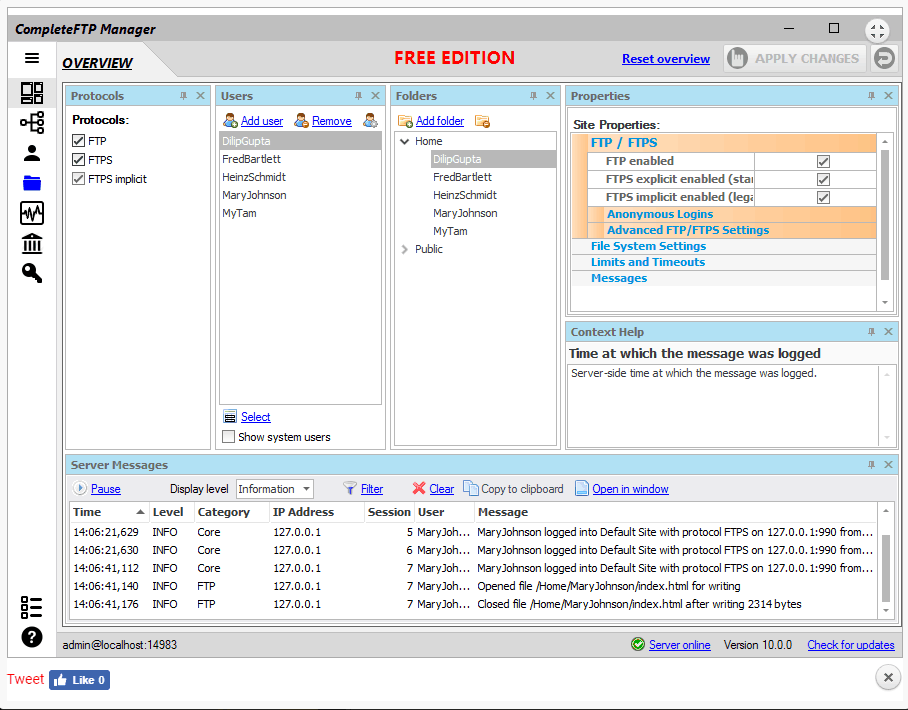This screenshot has width=908, height=710.
Task: Select FredBartlett in the Users list
Action: [251, 159]
